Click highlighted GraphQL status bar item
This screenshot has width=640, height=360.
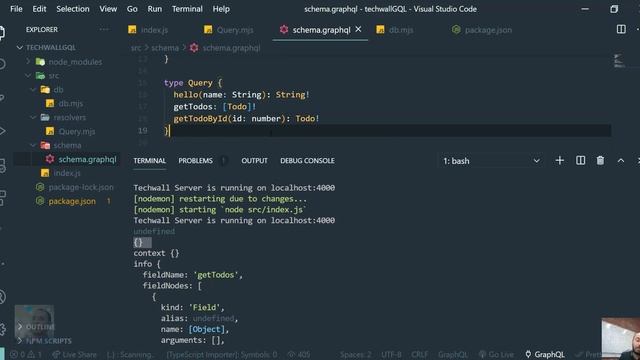coord(545,355)
